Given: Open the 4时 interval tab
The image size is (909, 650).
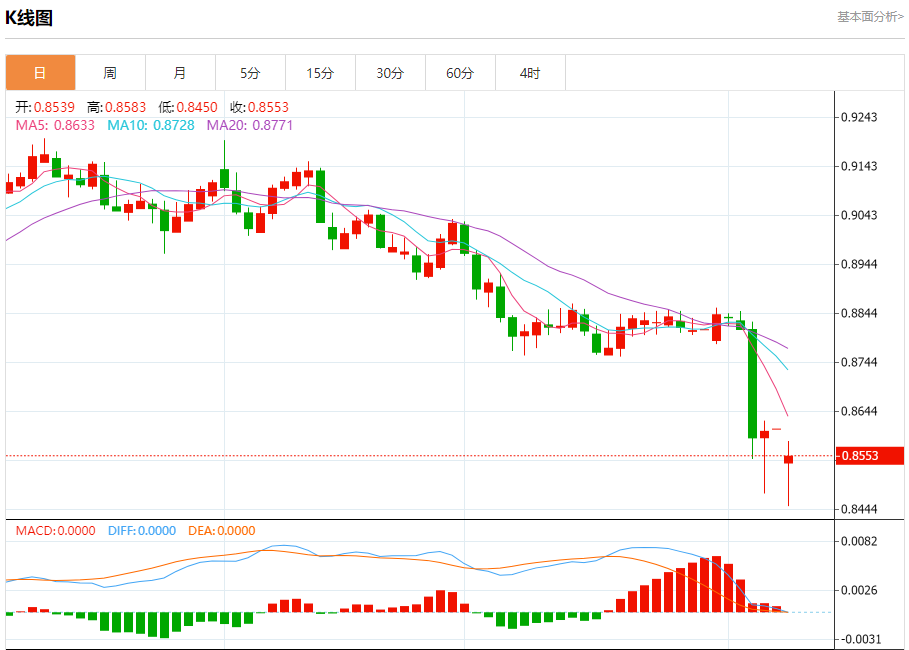Looking at the screenshot, I should click(x=530, y=73).
